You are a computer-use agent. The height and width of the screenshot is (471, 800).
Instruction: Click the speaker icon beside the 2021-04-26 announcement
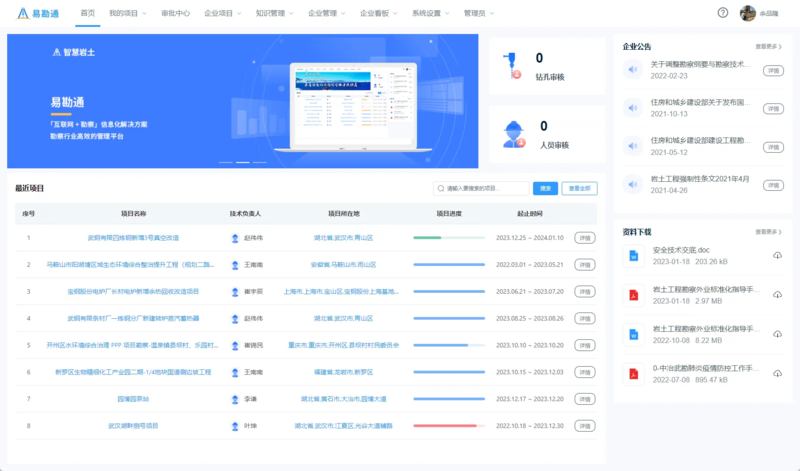(633, 184)
